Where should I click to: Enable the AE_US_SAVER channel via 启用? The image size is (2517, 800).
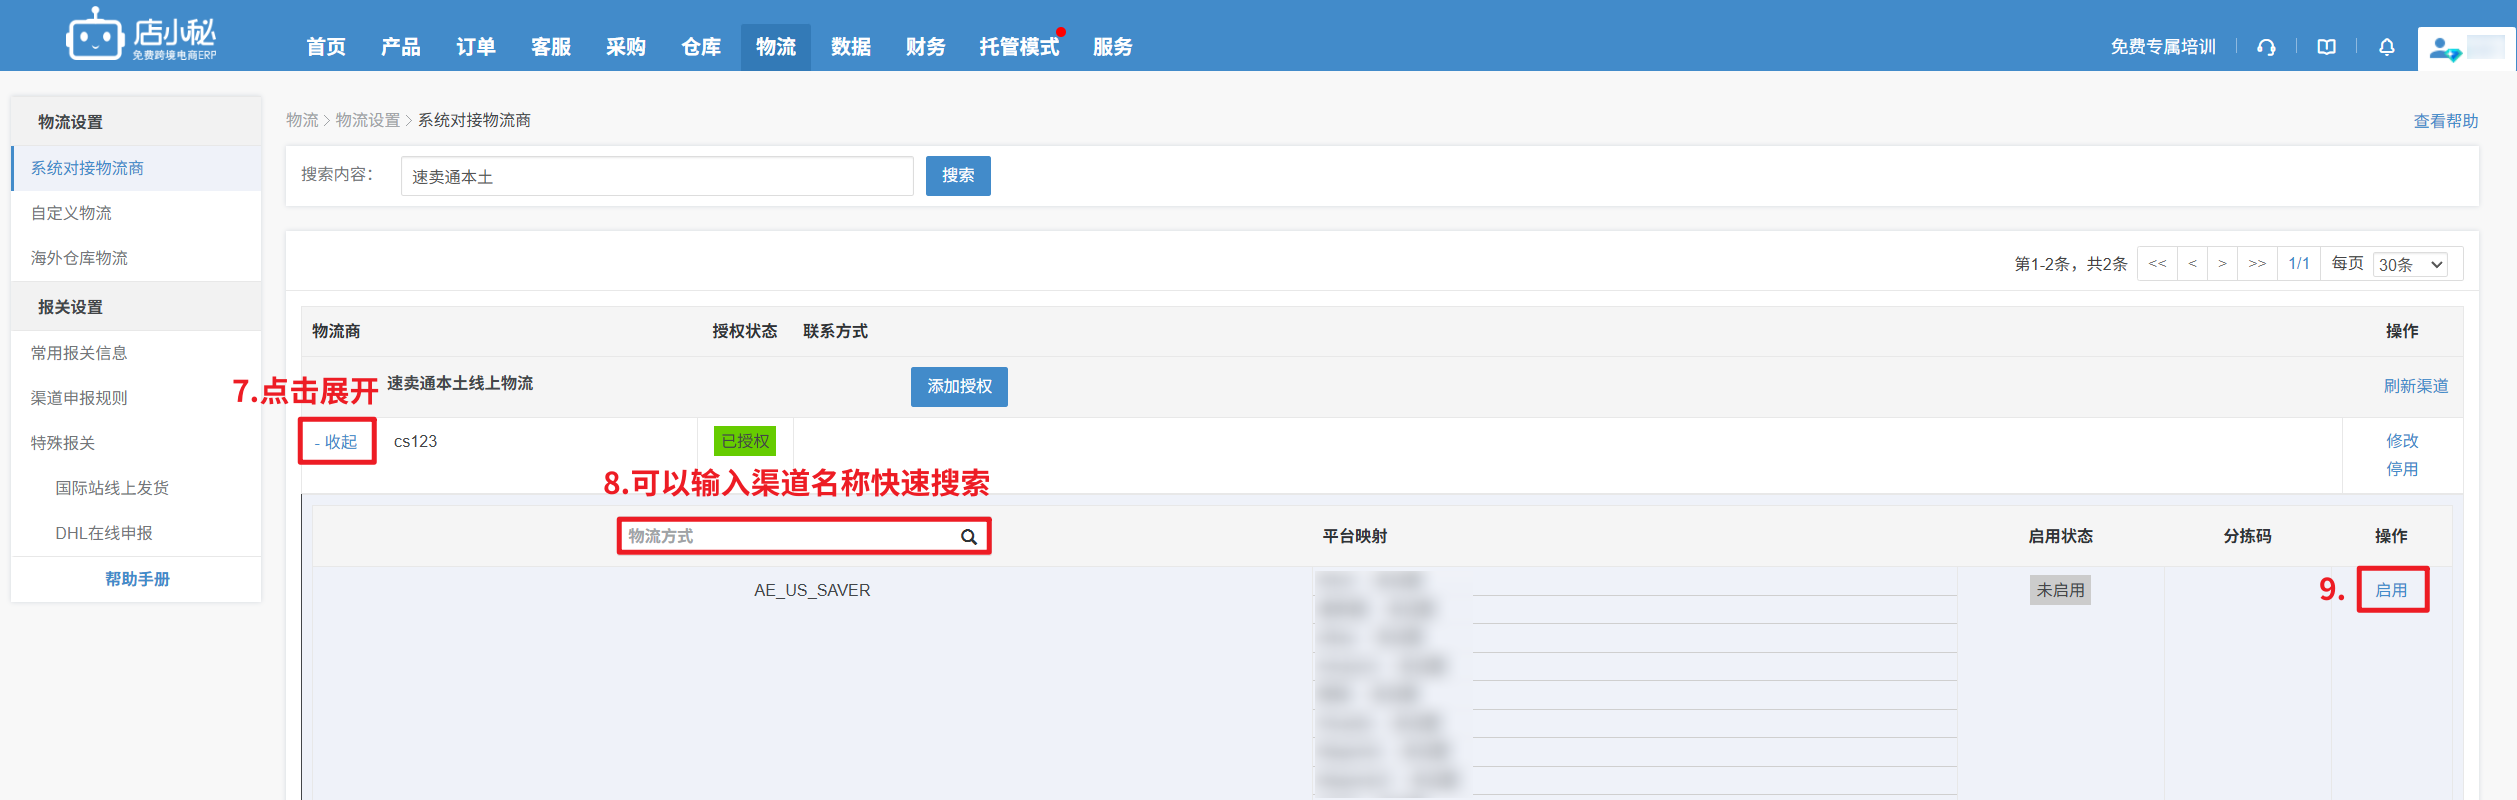[x=2391, y=590]
